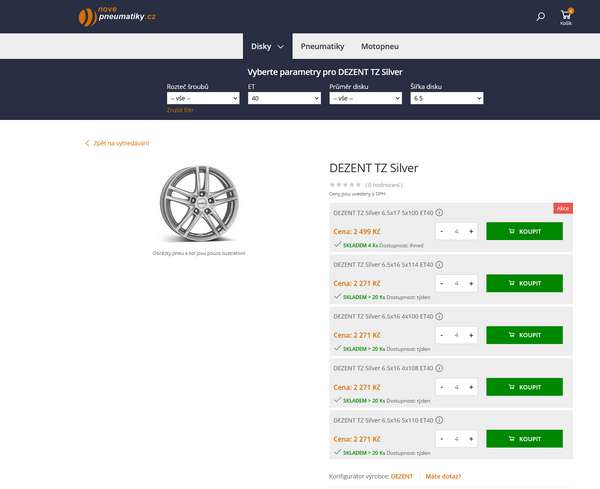Decrease quantity for 6.5x16 5x110 wheel
The image size is (600, 489).
[x=442, y=439]
